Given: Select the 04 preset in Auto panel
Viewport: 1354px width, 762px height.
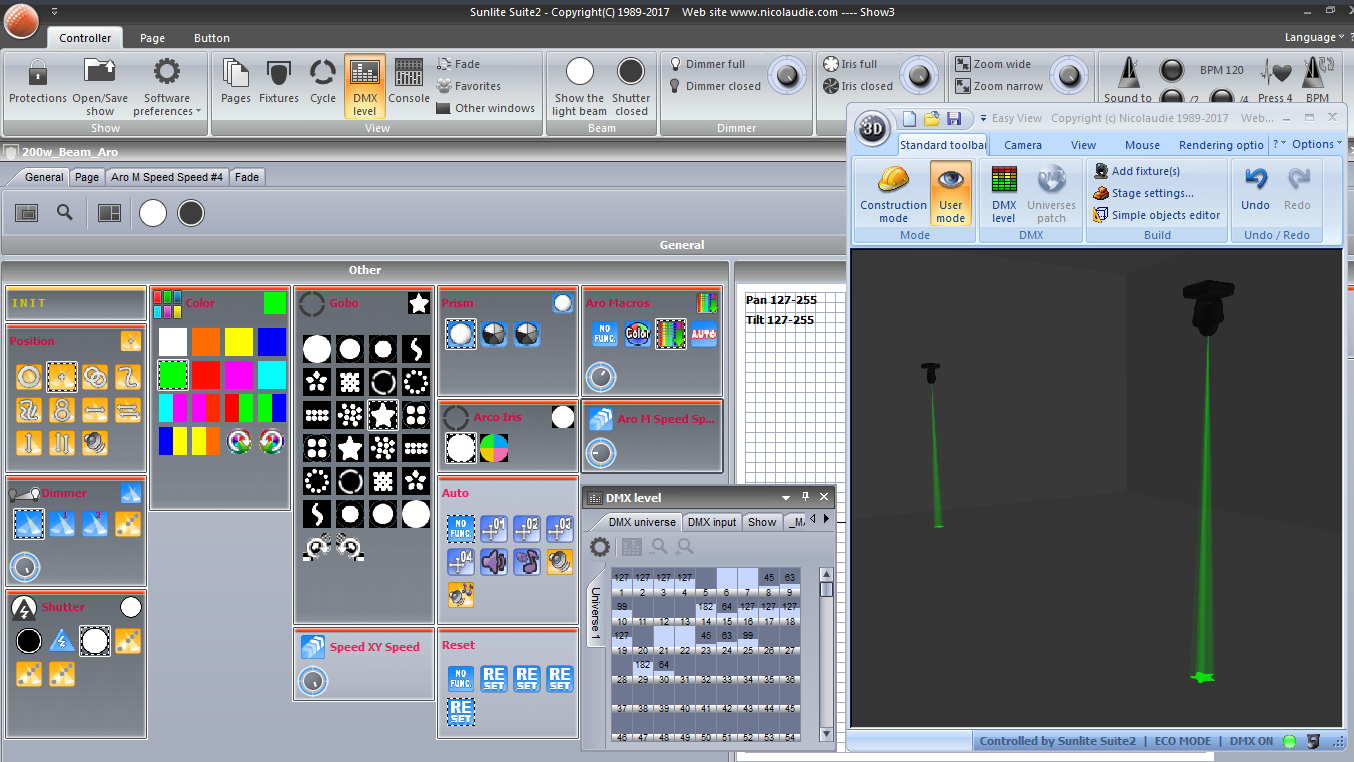Looking at the screenshot, I should [x=461, y=561].
